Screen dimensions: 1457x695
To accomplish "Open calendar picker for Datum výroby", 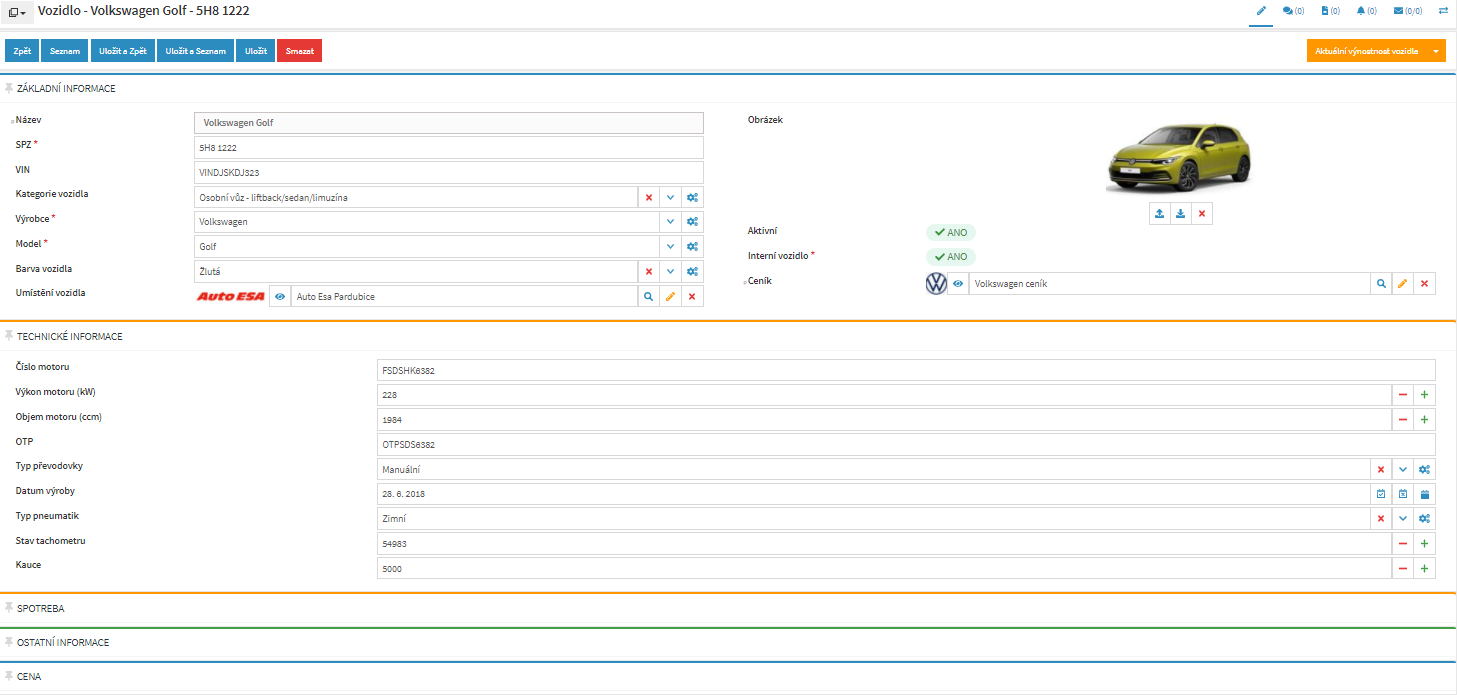I will 1425,494.
